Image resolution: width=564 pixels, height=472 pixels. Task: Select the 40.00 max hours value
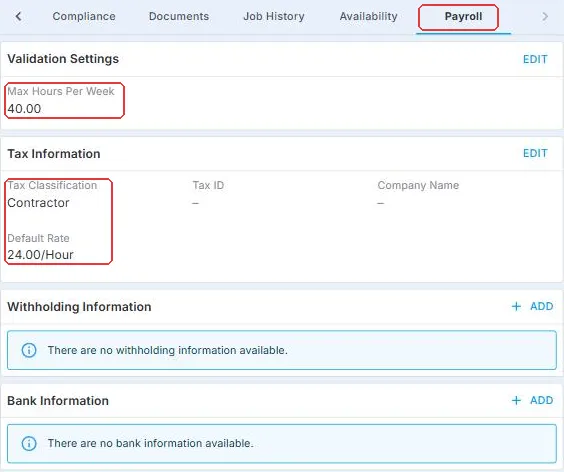coord(24,108)
